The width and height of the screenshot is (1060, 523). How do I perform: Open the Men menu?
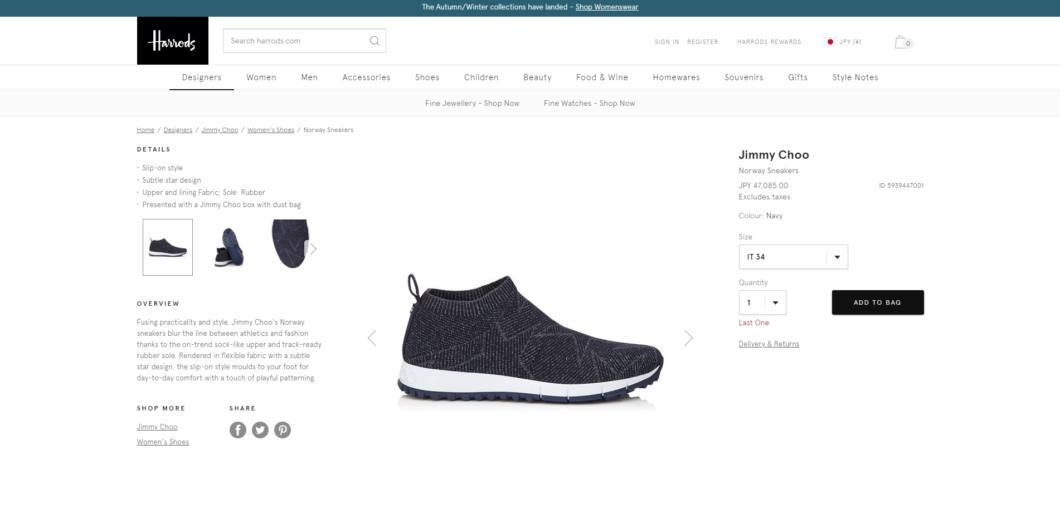pos(309,77)
